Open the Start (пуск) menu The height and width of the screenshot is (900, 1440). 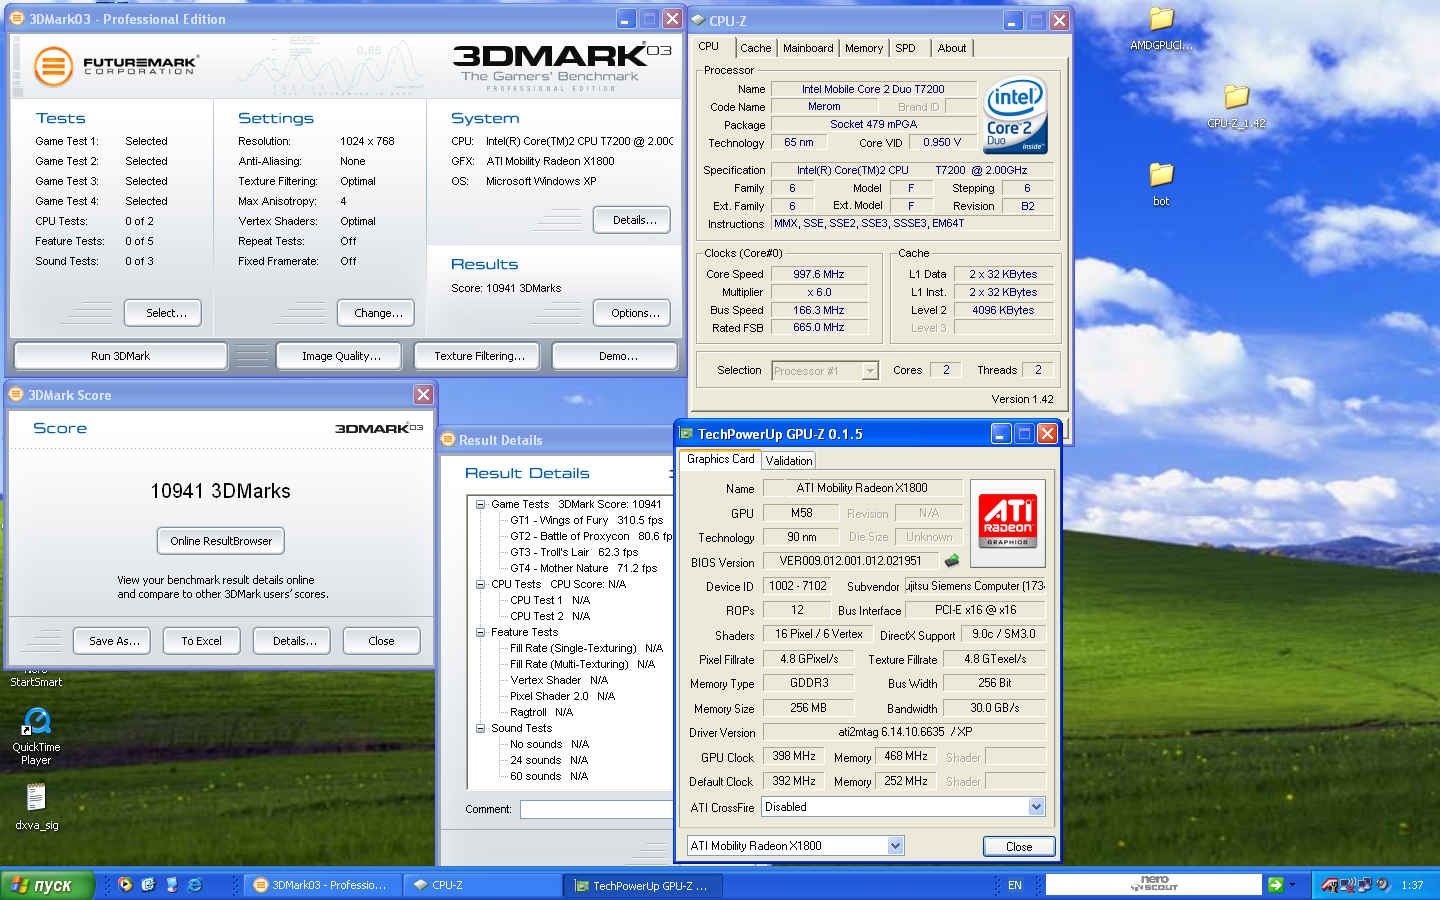[47, 885]
